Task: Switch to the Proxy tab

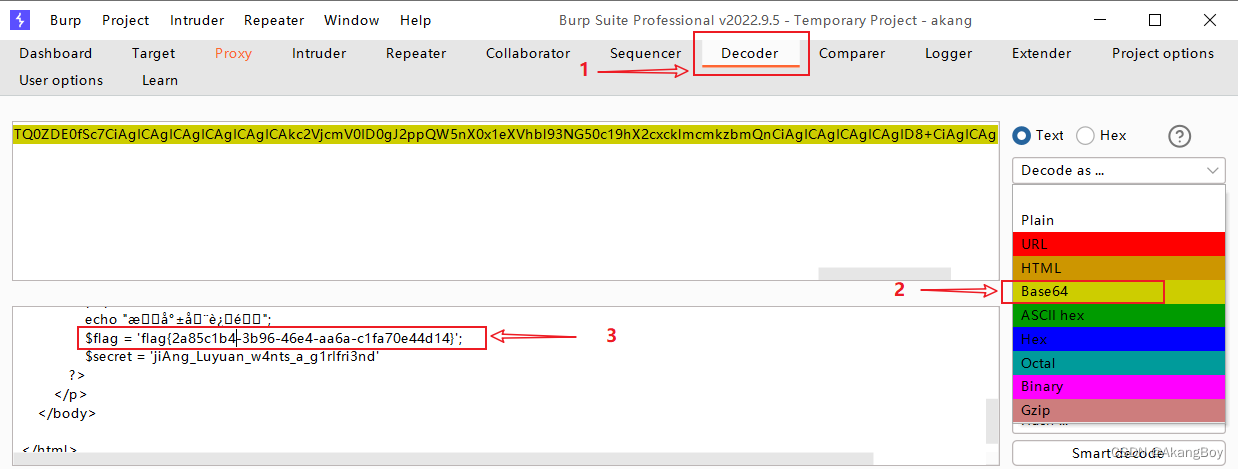Action: (x=233, y=53)
